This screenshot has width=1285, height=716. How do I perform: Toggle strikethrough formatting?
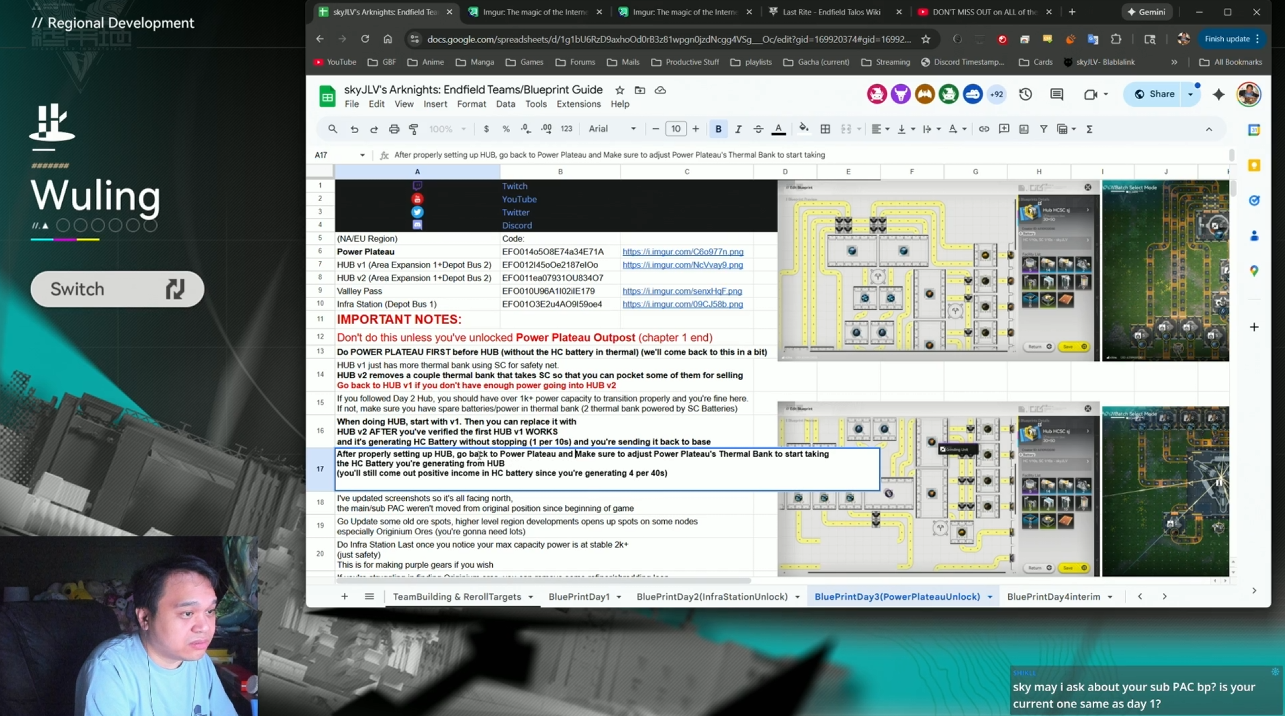[758, 129]
